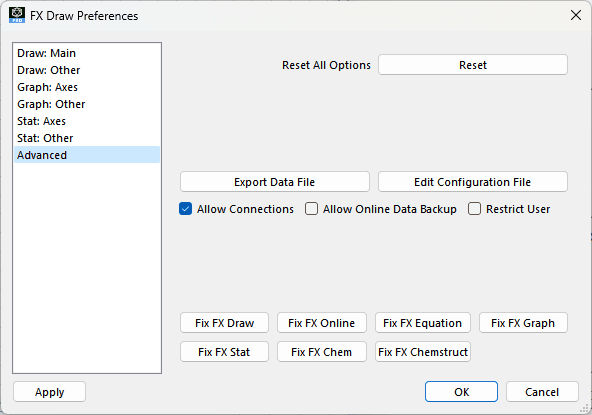Run Fix FX Equation
The image size is (592, 415).
(423, 323)
